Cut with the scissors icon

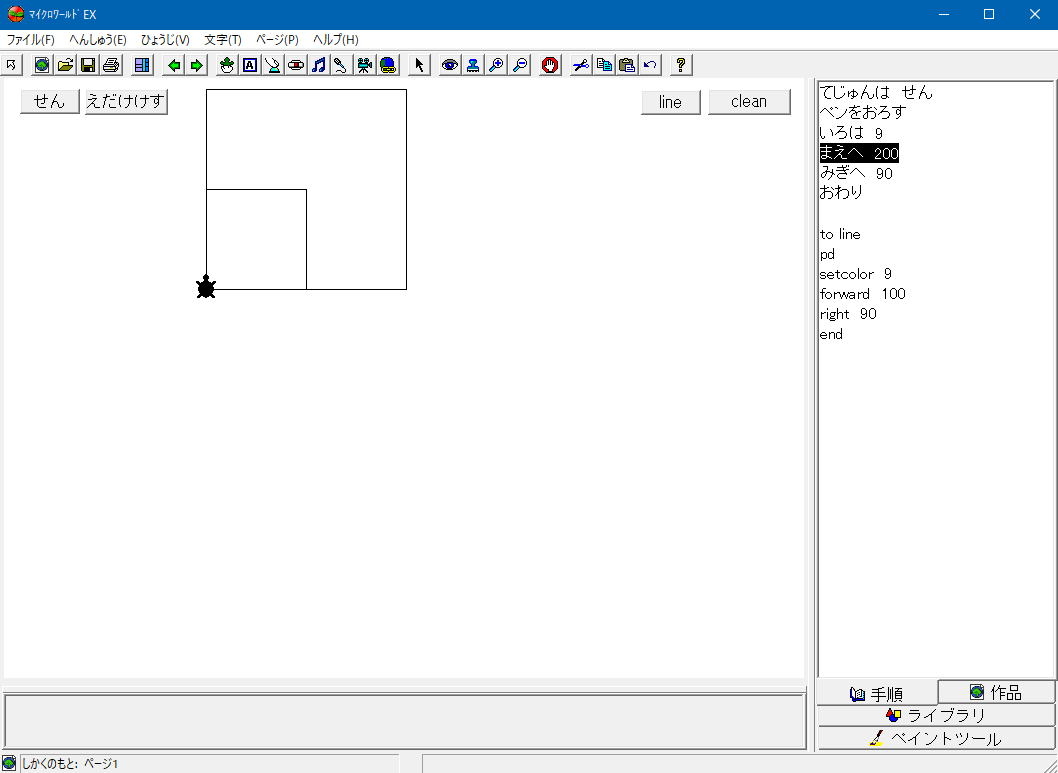point(581,65)
